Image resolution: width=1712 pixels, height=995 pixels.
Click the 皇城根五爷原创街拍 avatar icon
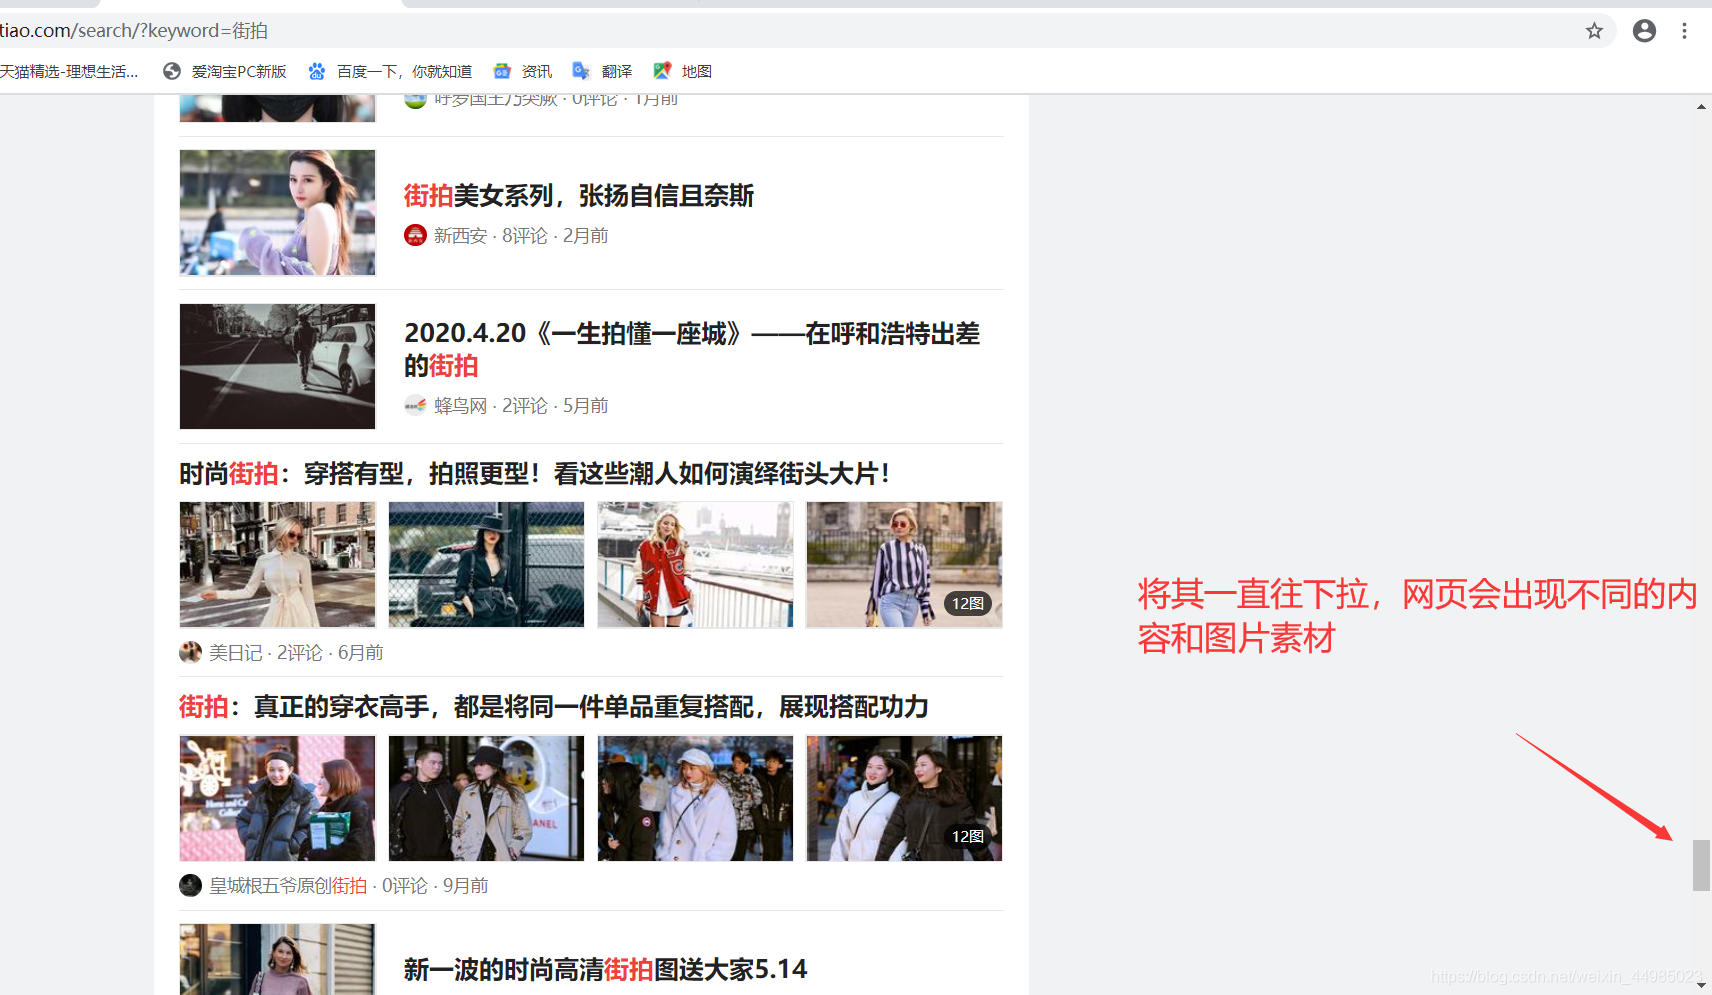click(190, 885)
